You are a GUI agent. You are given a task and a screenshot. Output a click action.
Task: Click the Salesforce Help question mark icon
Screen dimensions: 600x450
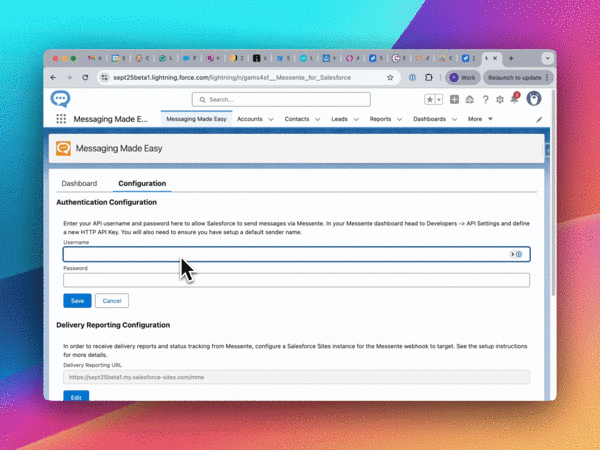tap(485, 99)
